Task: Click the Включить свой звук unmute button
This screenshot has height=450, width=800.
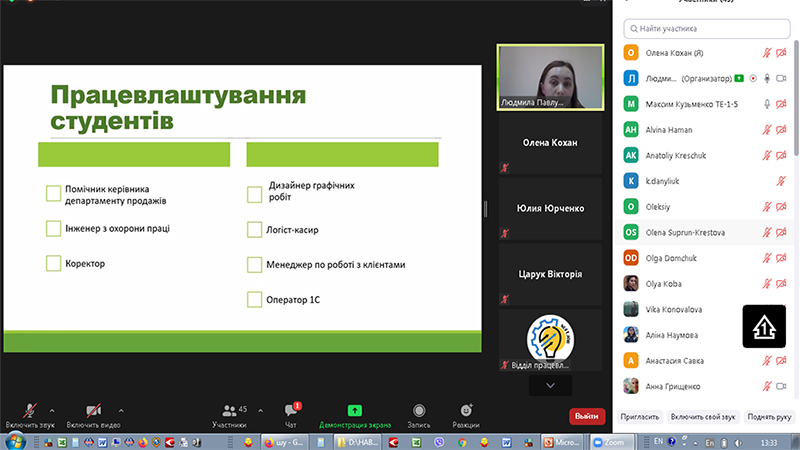Action: pos(703,417)
